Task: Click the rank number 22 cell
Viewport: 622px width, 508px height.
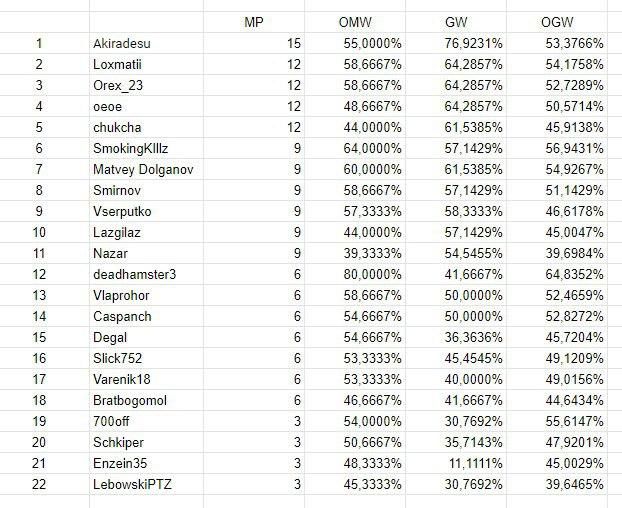Action: point(39,485)
